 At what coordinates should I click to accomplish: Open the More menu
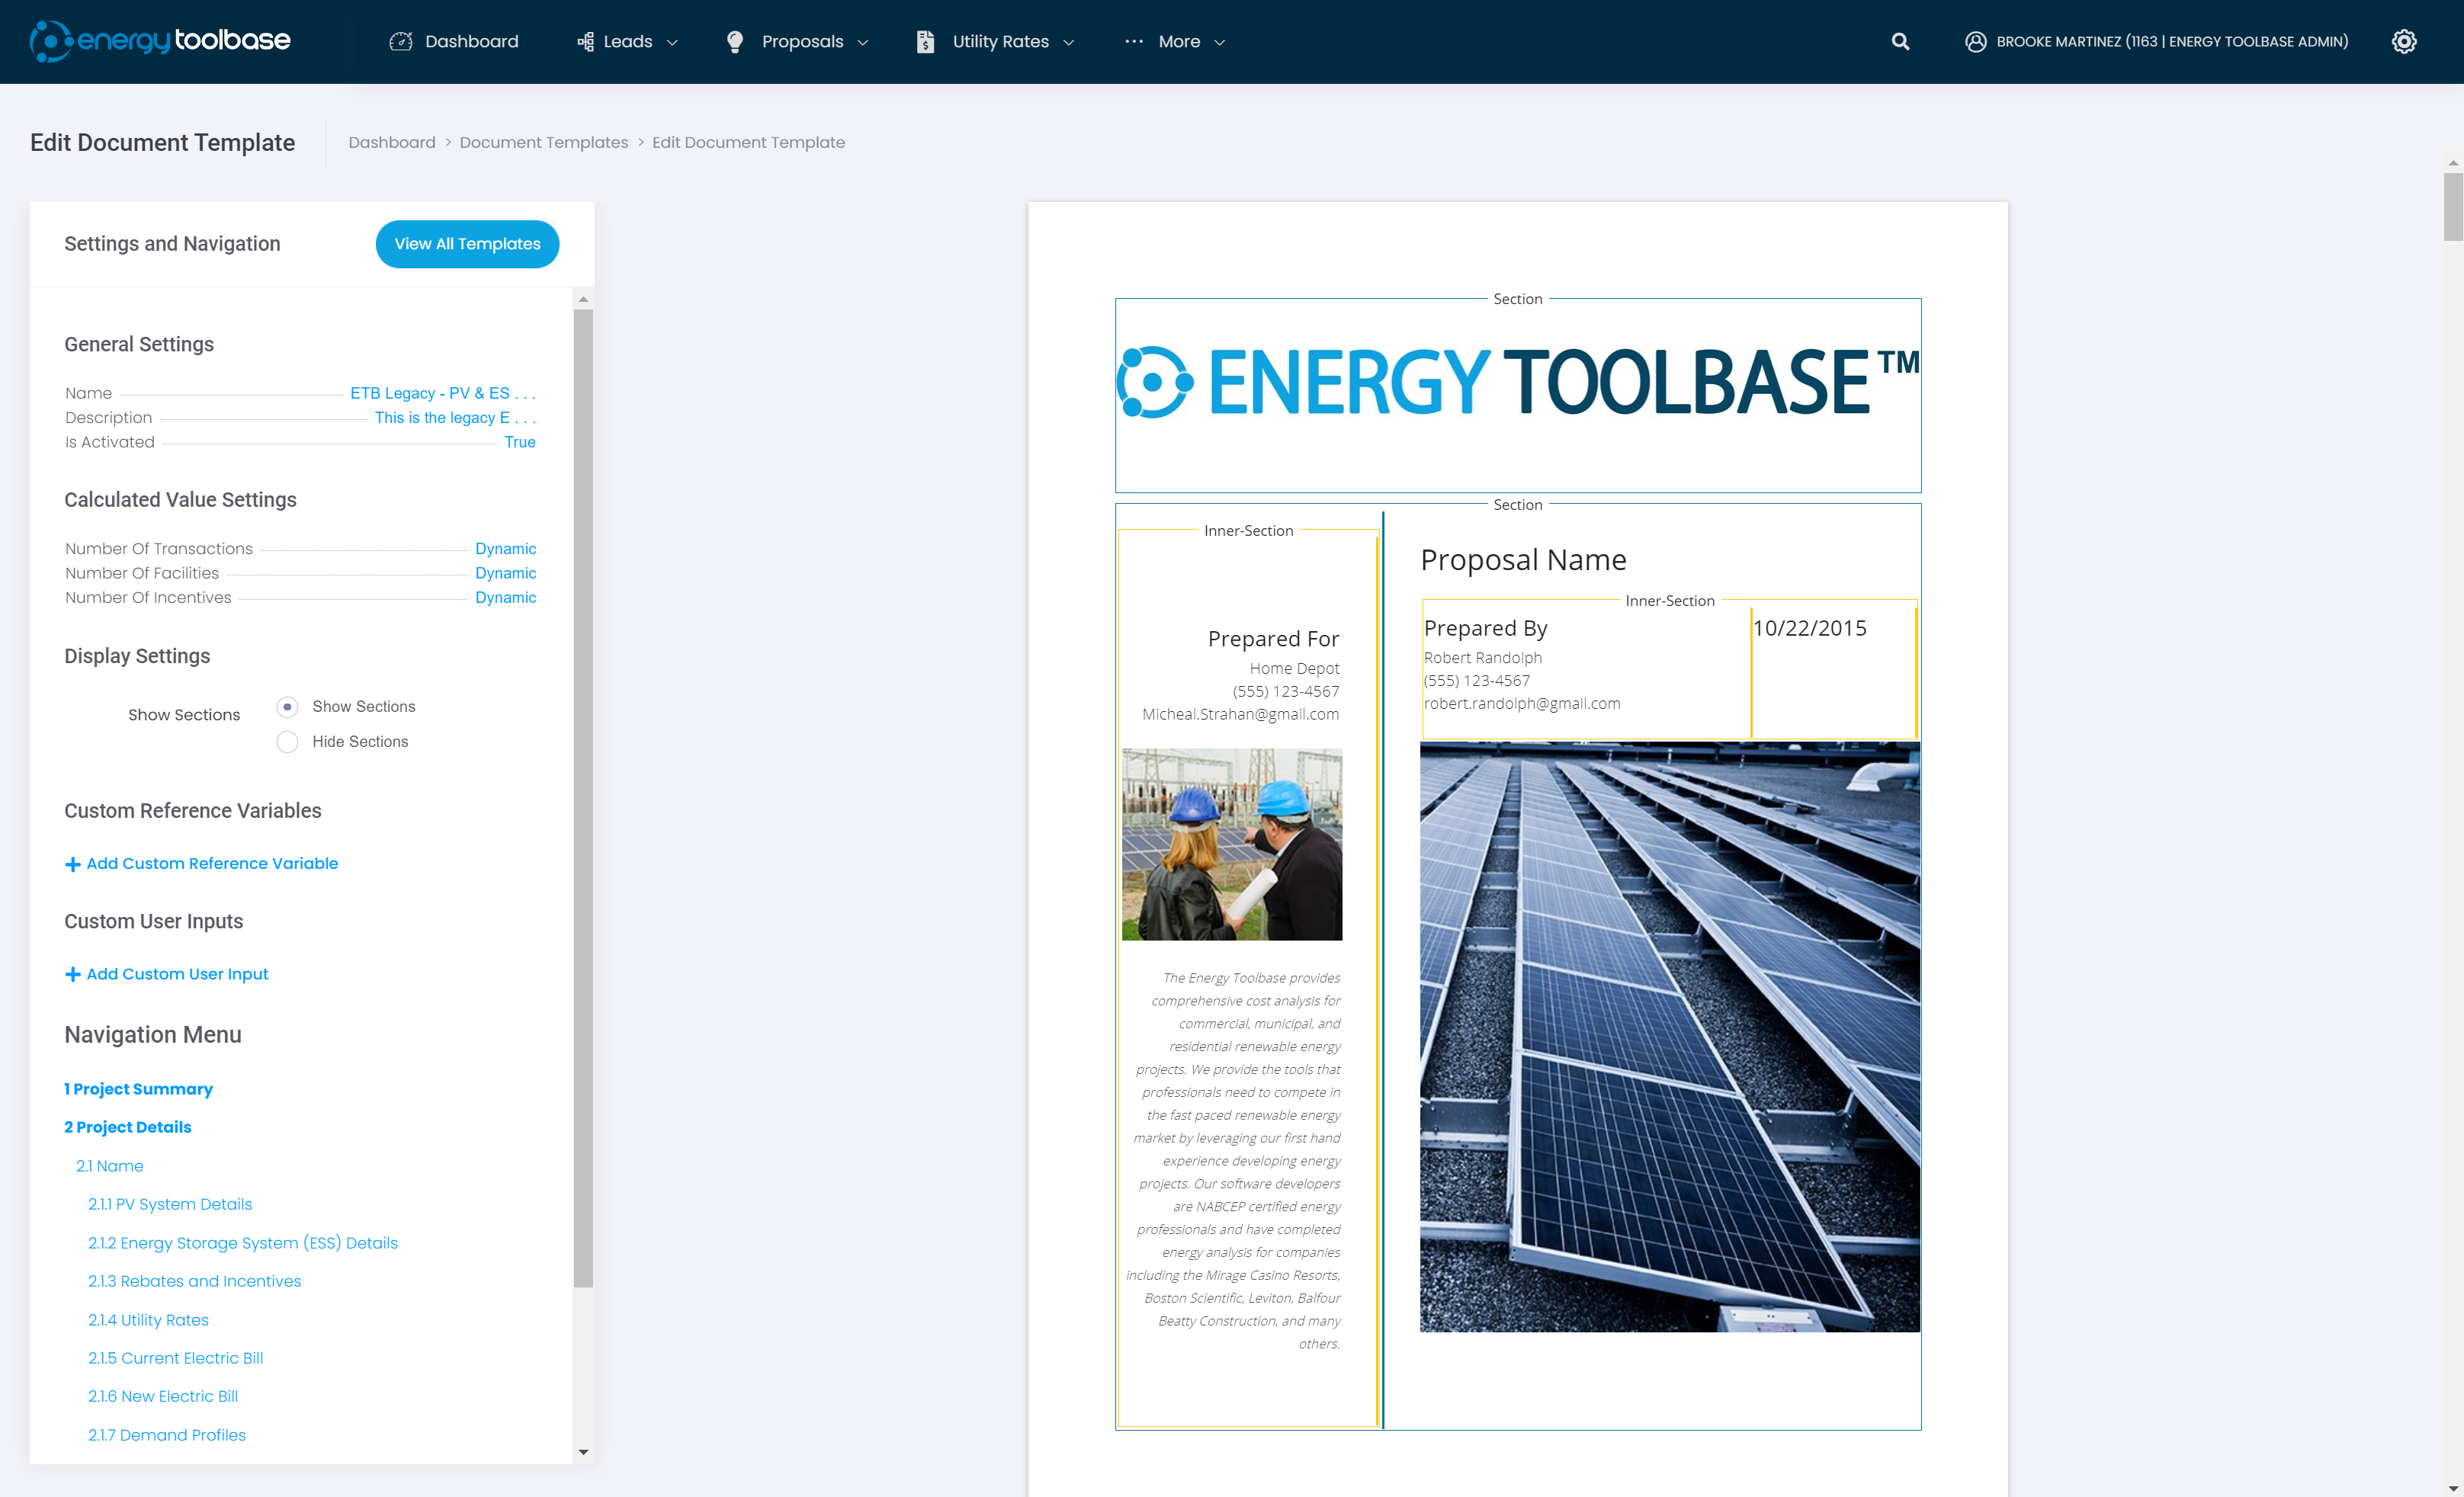(x=1175, y=42)
